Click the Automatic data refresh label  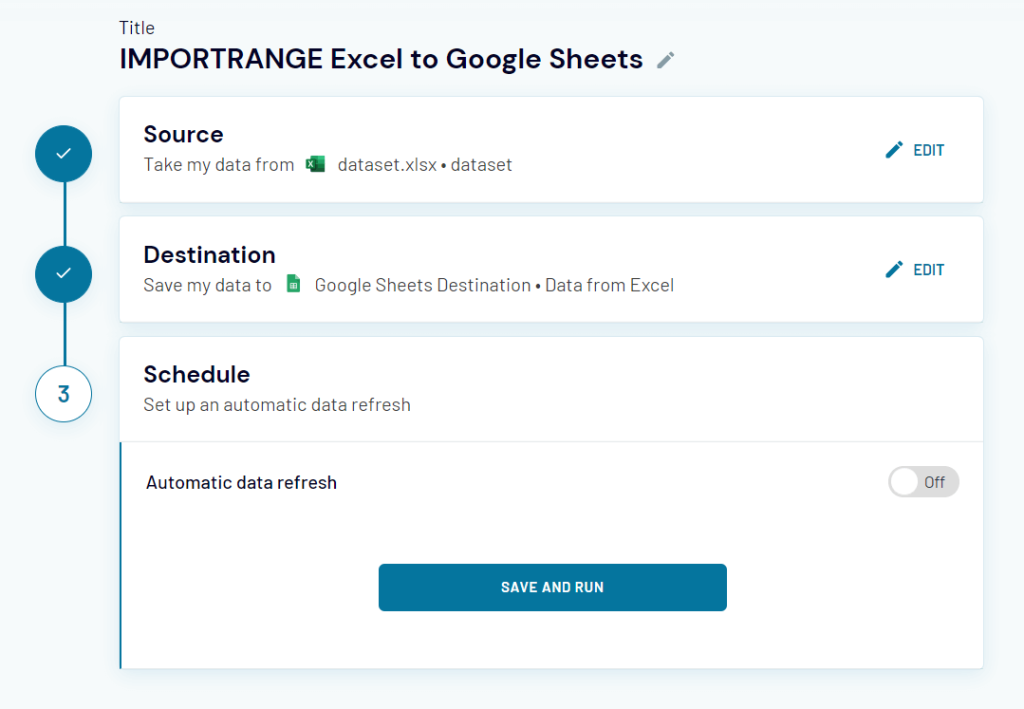(x=242, y=482)
